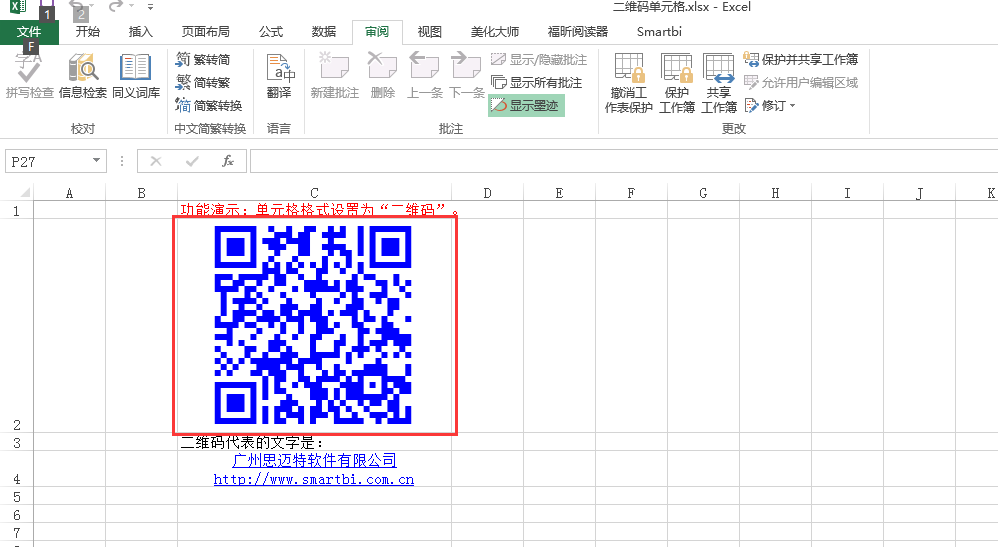Click the Select All corner triangle
This screenshot has height=547, width=998.
[24, 192]
